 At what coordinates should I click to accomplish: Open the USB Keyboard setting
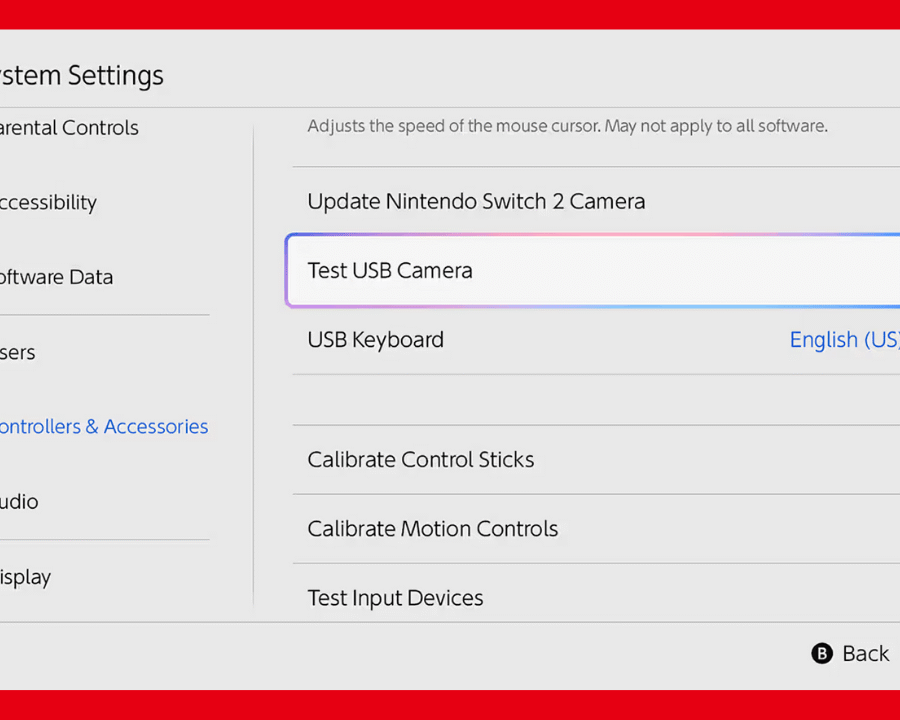click(596, 340)
